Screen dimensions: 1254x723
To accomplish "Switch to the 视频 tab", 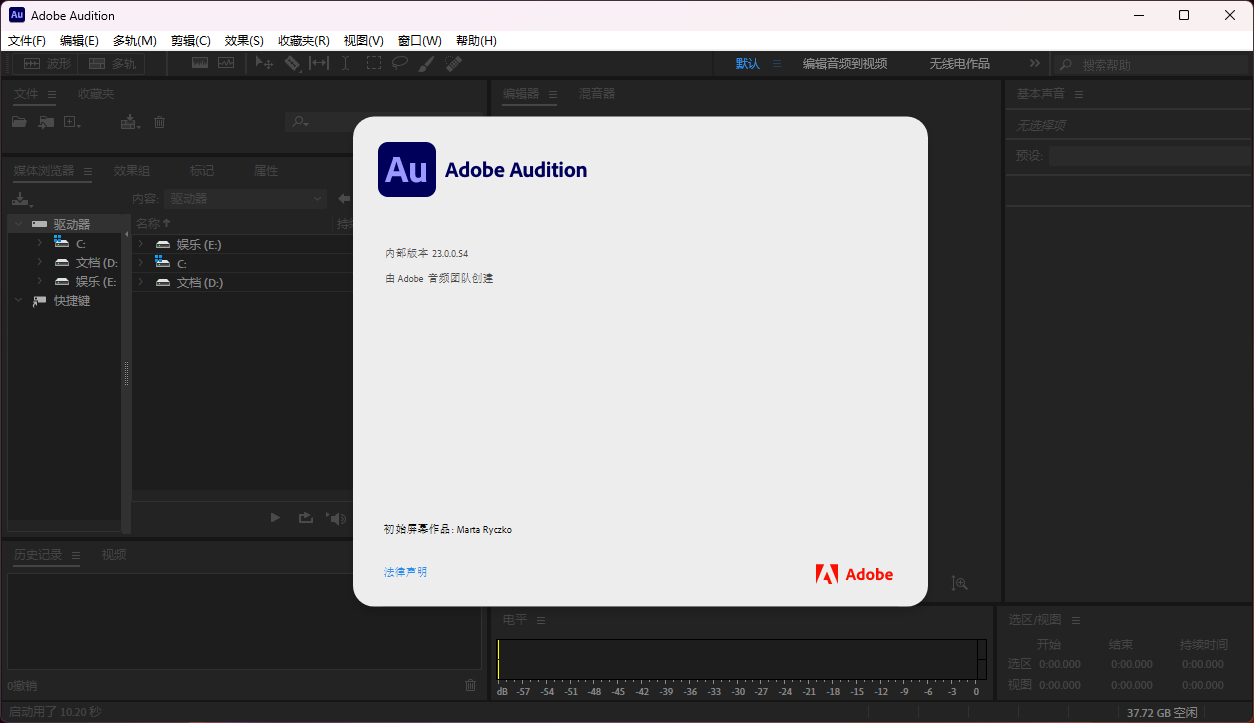I will (114, 555).
